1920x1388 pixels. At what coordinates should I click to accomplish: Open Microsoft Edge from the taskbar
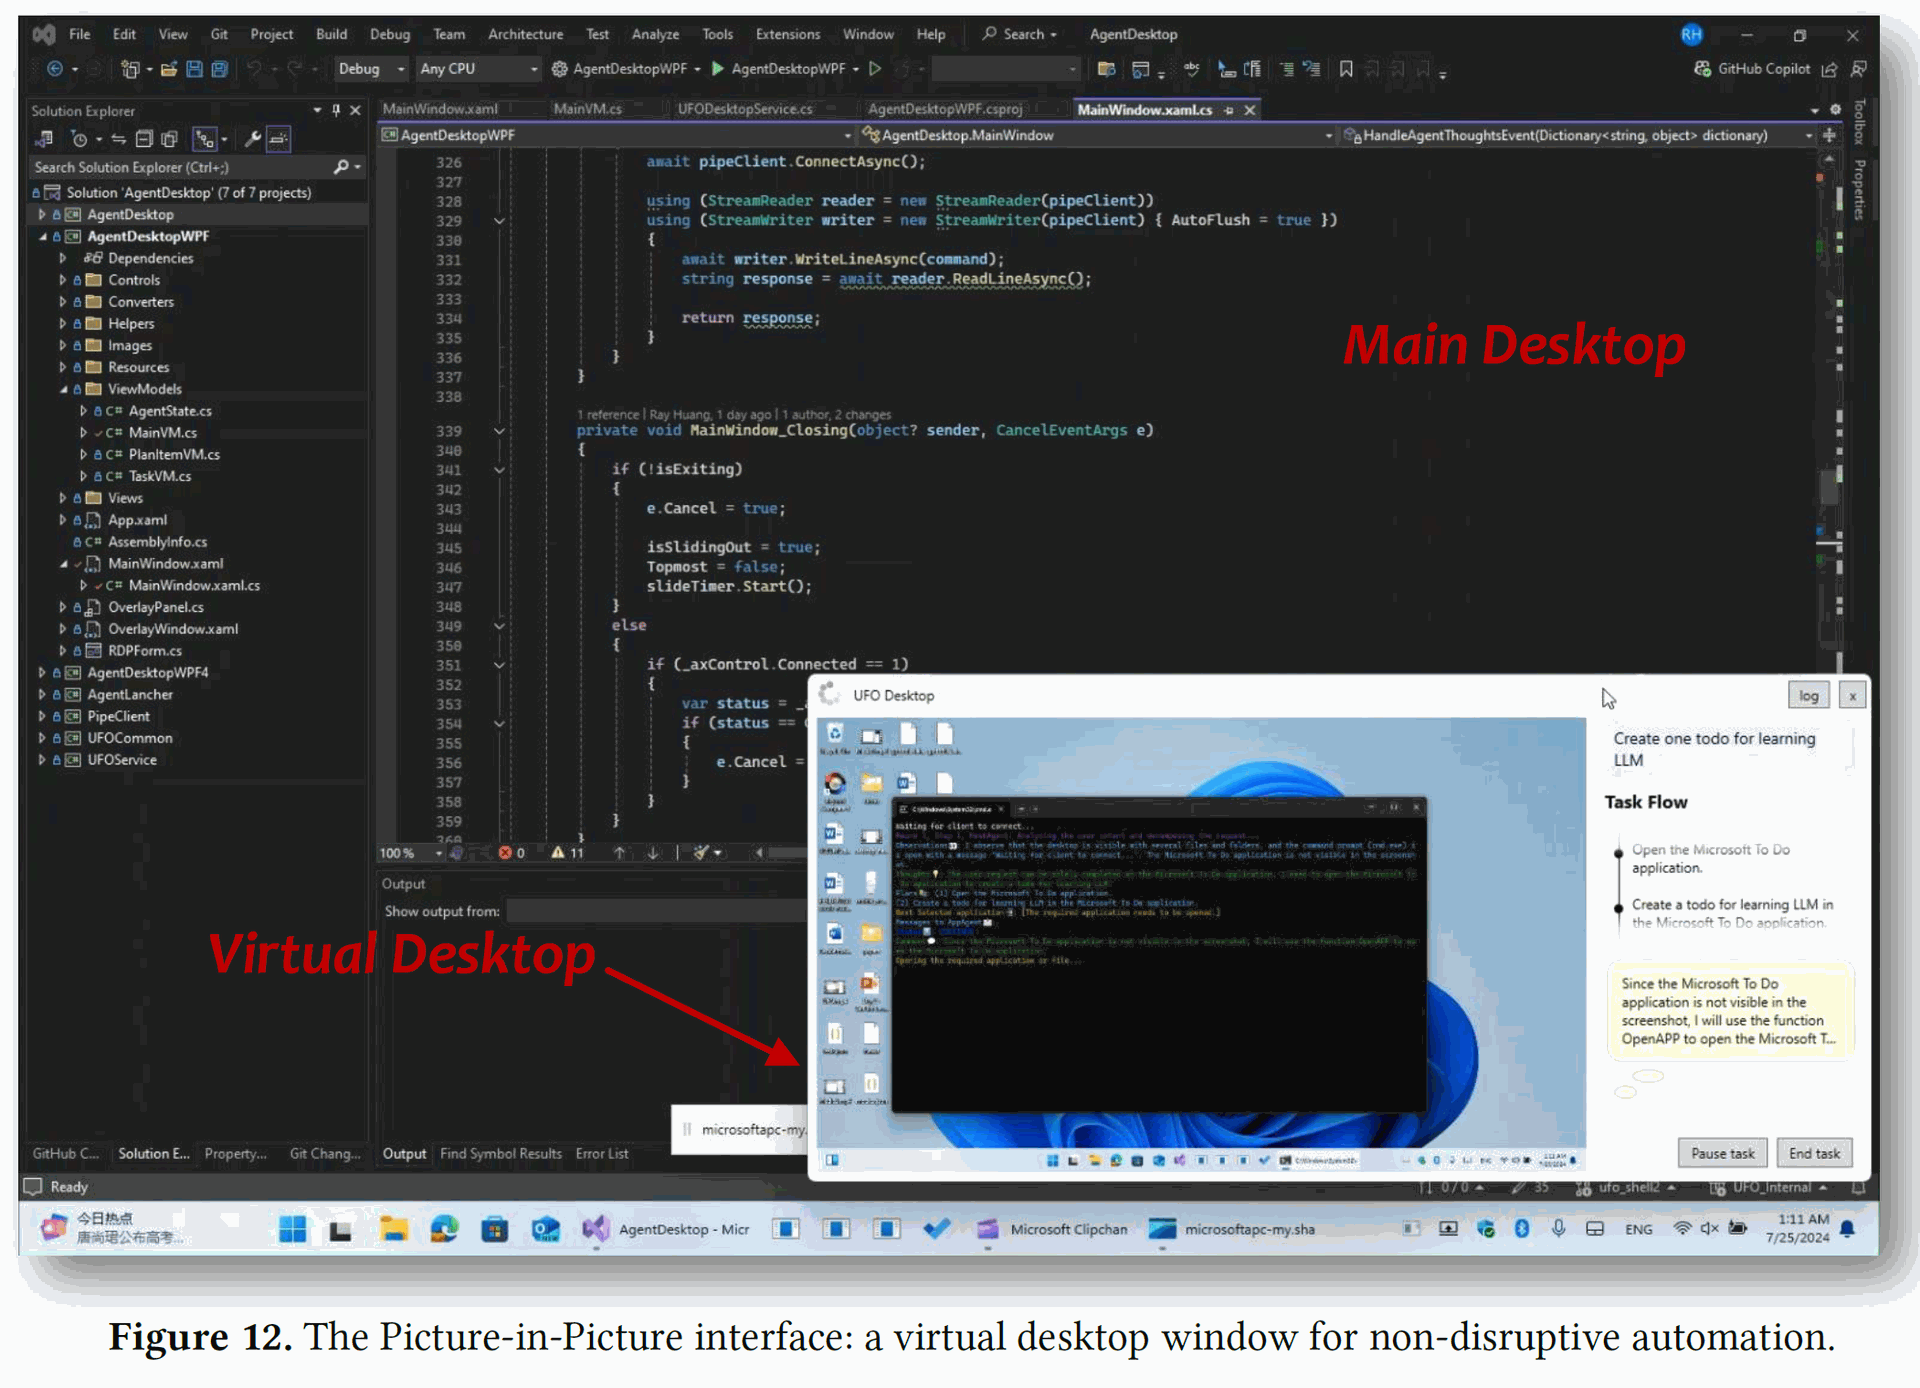click(x=444, y=1229)
